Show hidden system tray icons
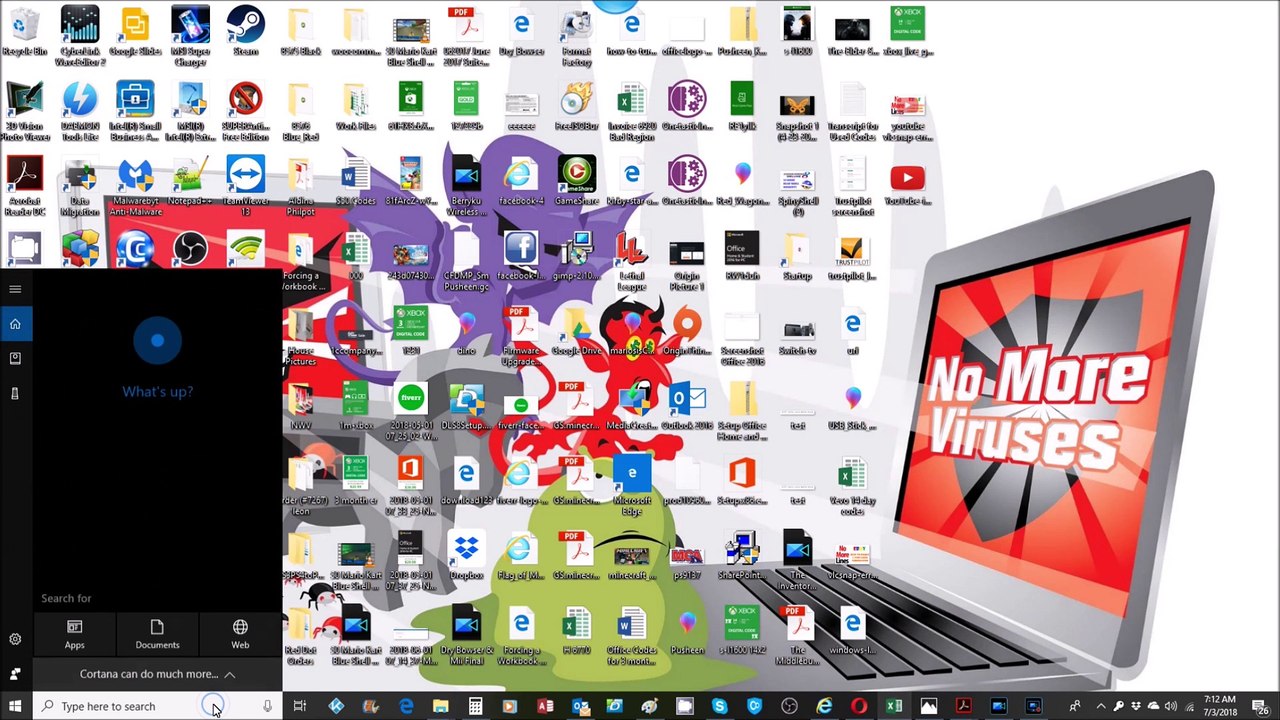The image size is (1280, 720). 1101,706
